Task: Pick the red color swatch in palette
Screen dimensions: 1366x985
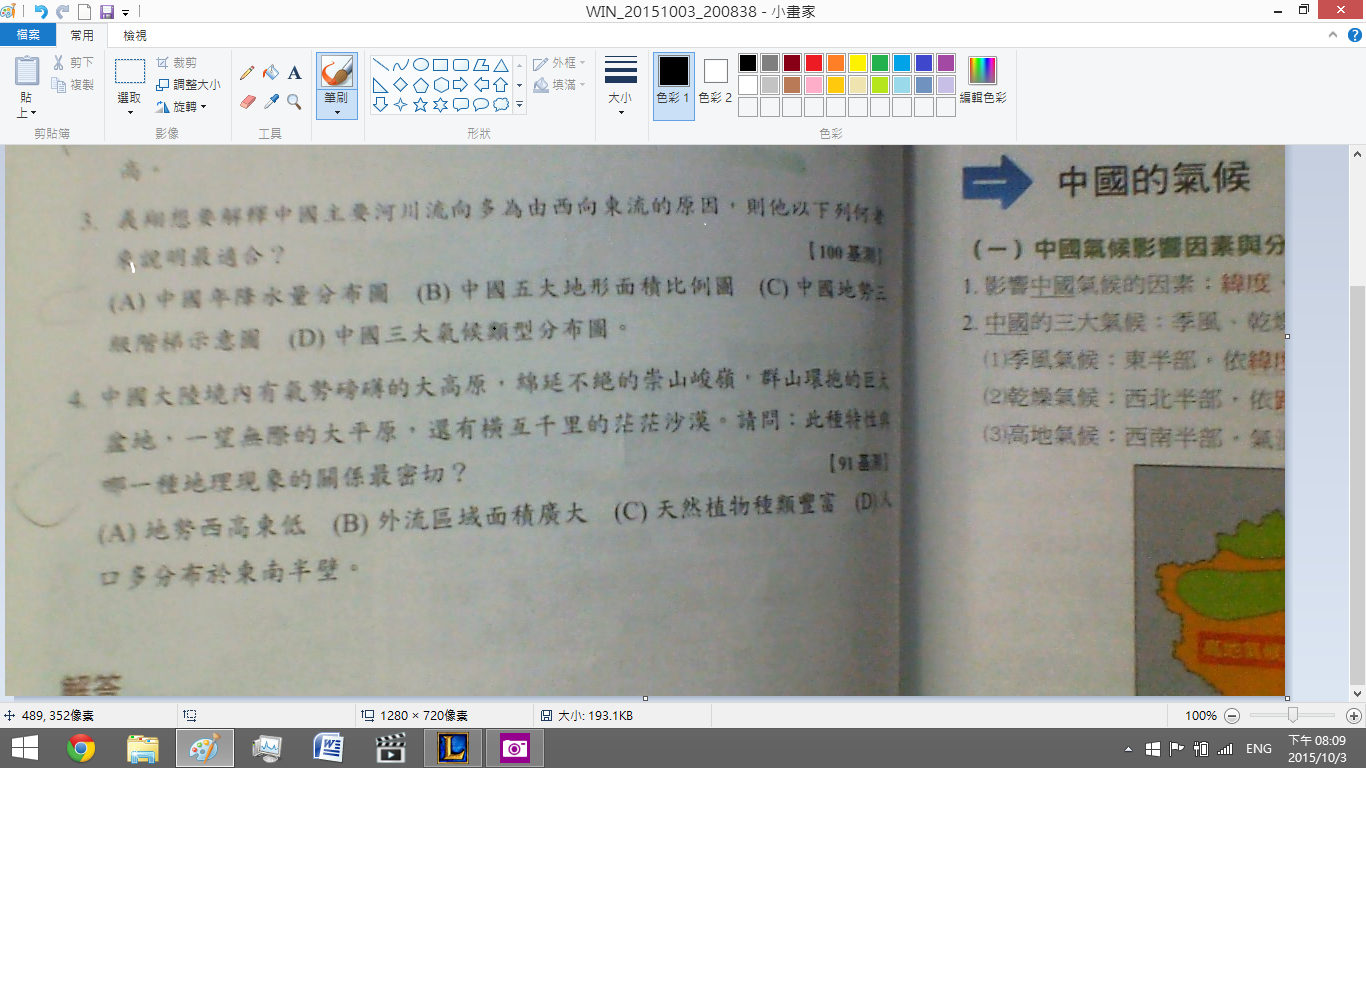Action: coord(814,63)
